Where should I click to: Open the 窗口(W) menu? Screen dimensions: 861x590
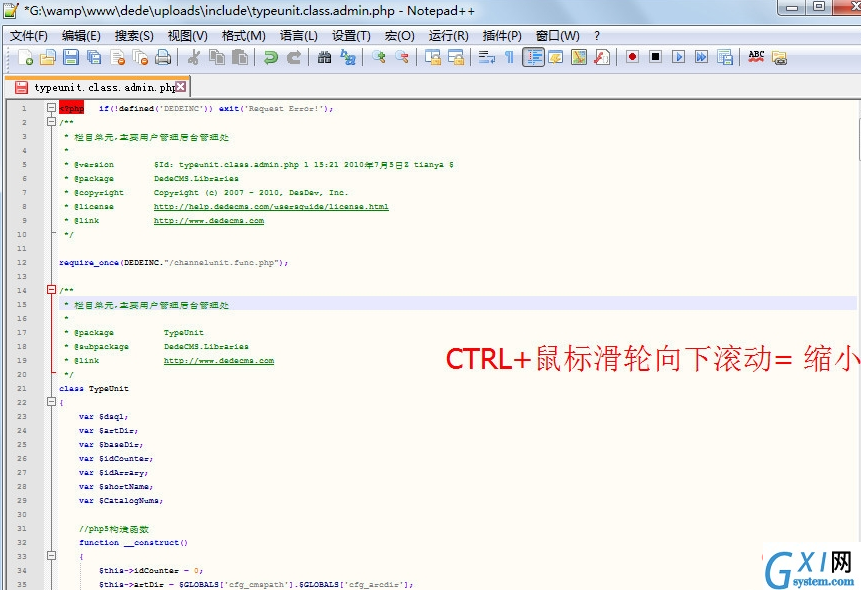coord(557,36)
